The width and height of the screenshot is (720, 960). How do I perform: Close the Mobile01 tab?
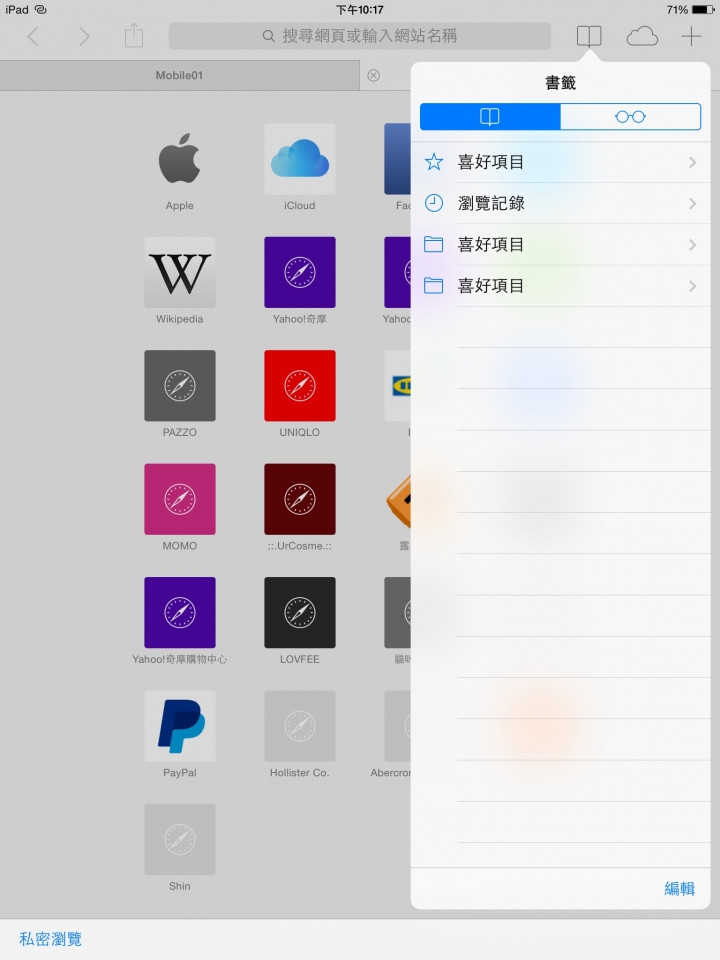tap(373, 75)
